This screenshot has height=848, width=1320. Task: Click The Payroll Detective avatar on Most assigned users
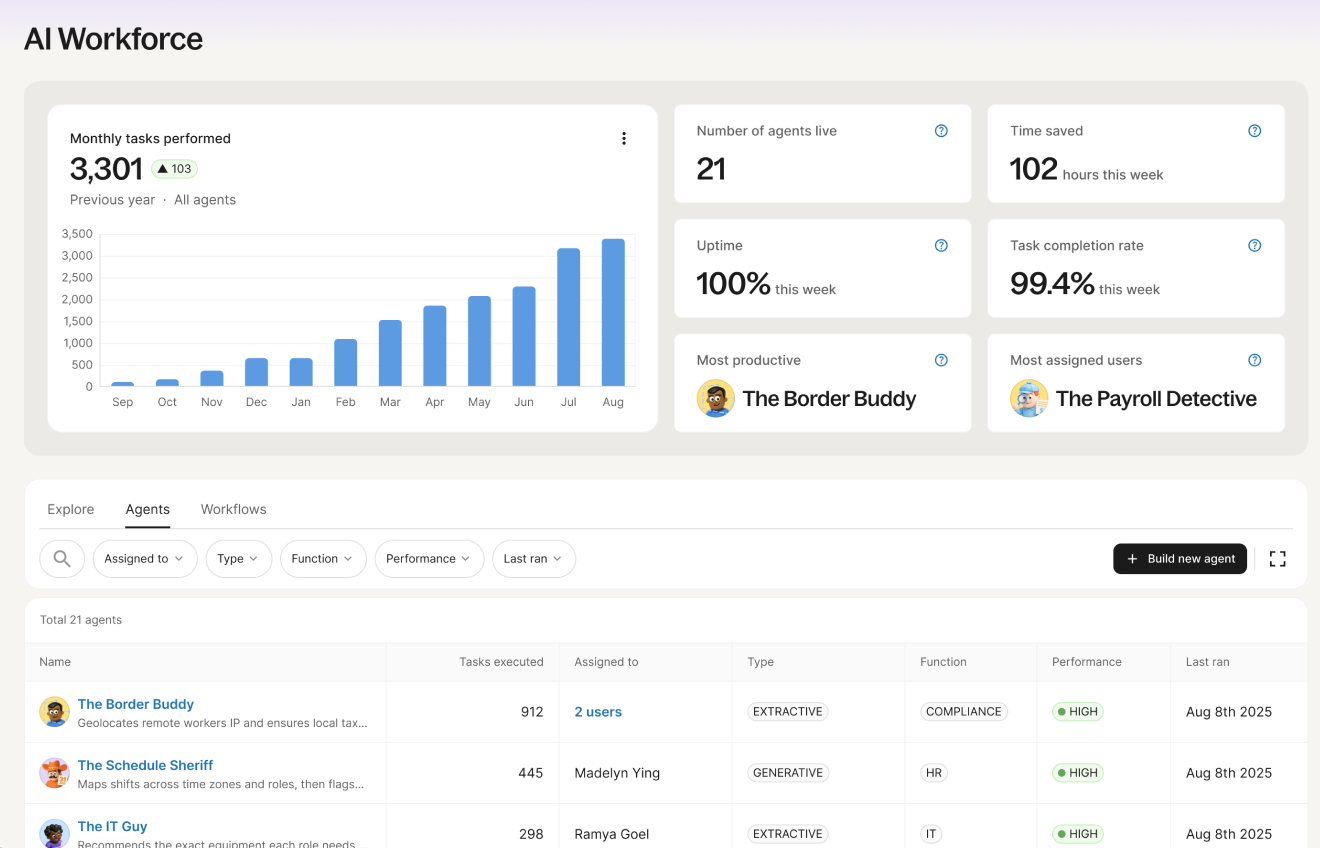pos(1029,398)
